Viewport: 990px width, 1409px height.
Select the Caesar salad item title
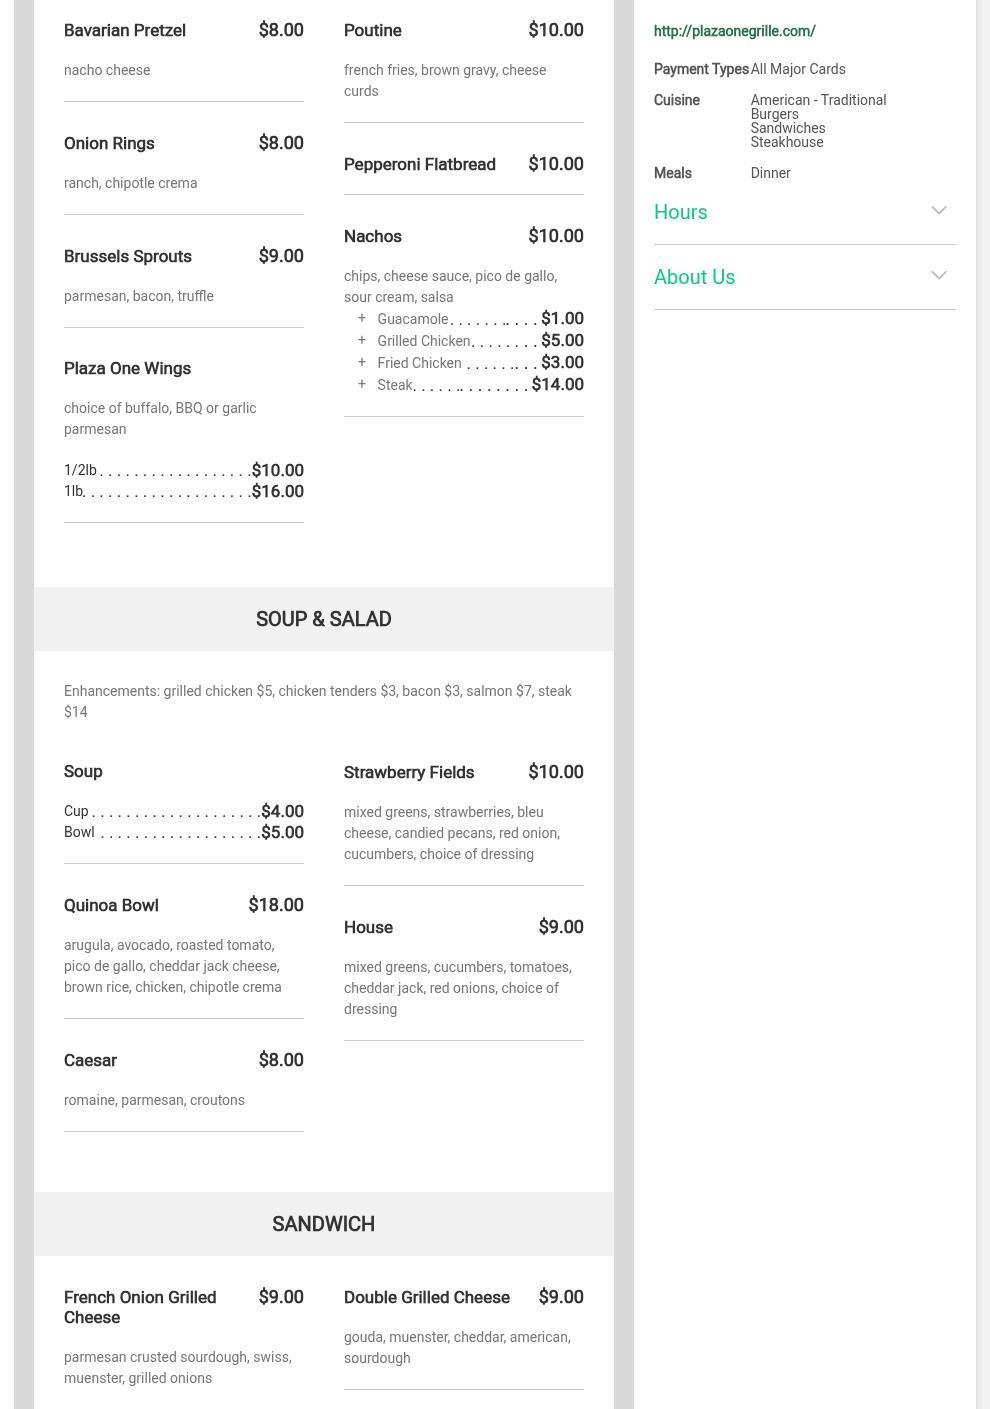pos(90,1061)
